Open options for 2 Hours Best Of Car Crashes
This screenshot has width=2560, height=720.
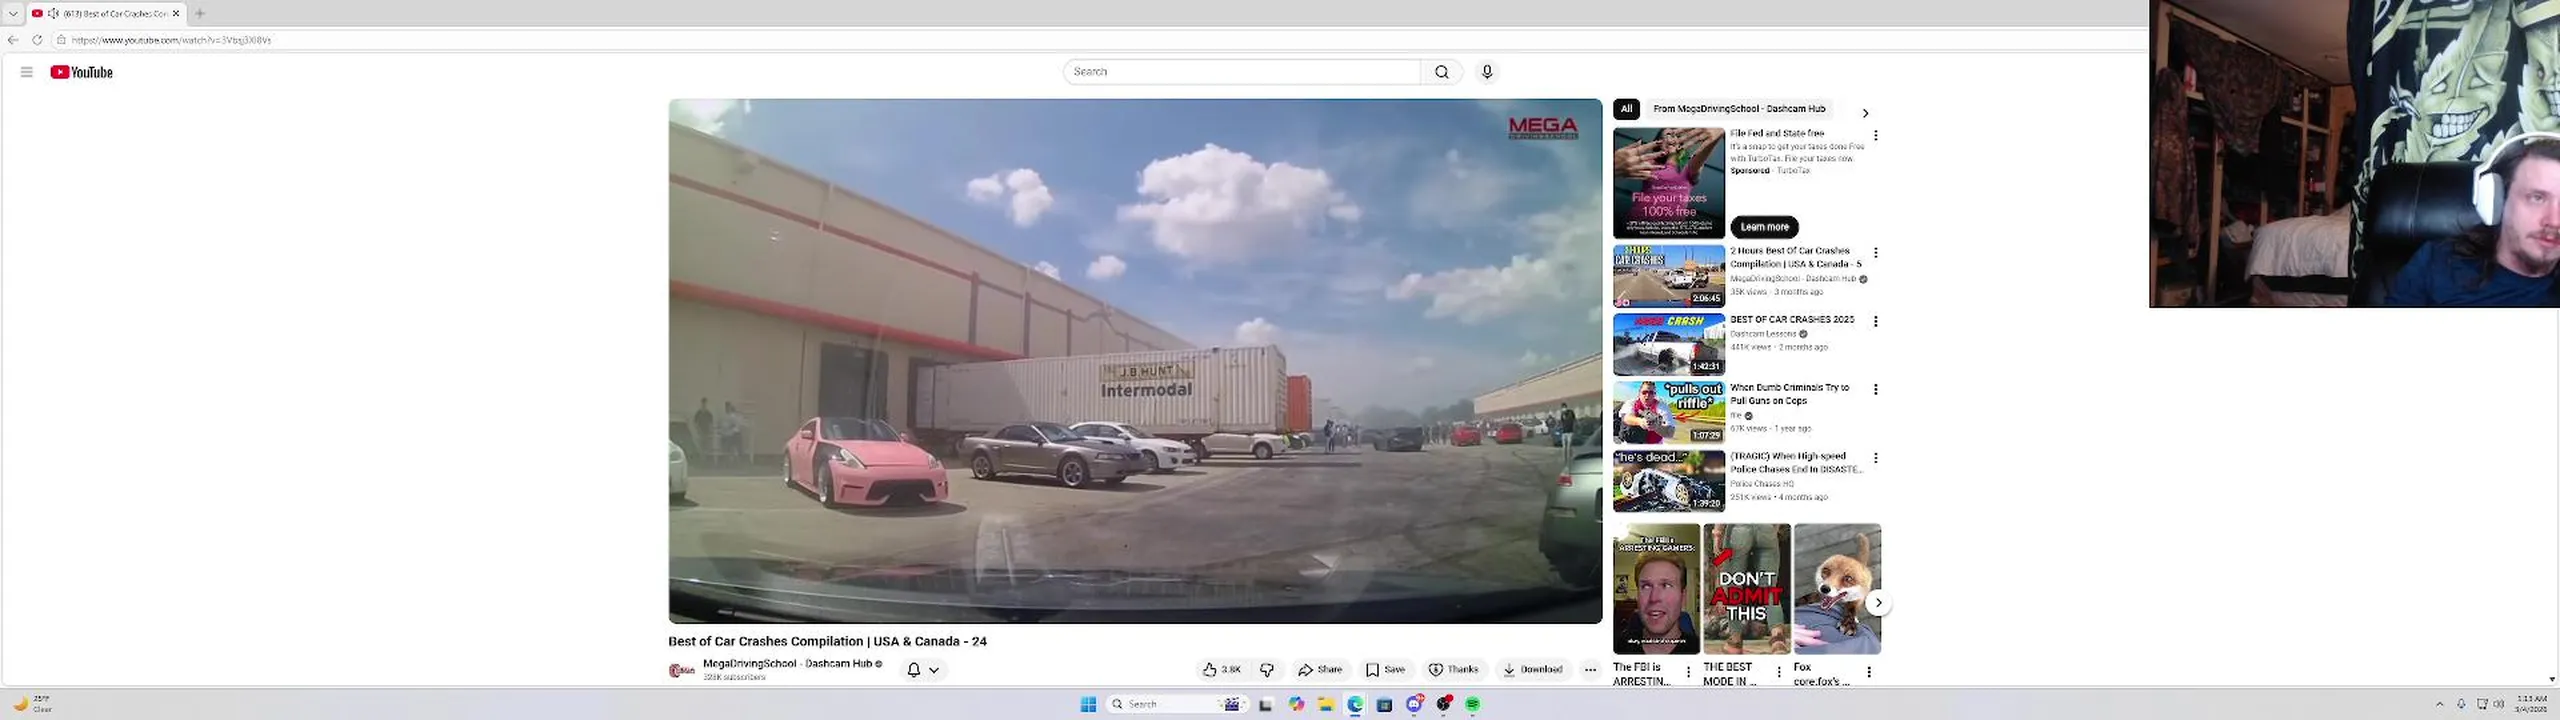point(1875,253)
